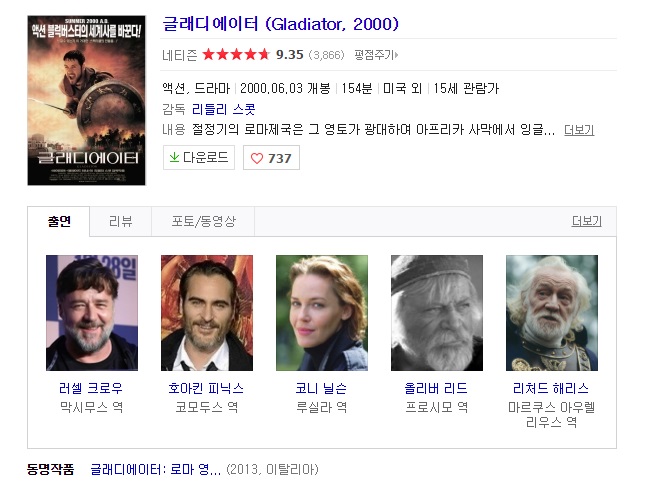The width and height of the screenshot is (645, 486).
Task: Open the 코니 닐슨 name link
Action: pos(321,388)
